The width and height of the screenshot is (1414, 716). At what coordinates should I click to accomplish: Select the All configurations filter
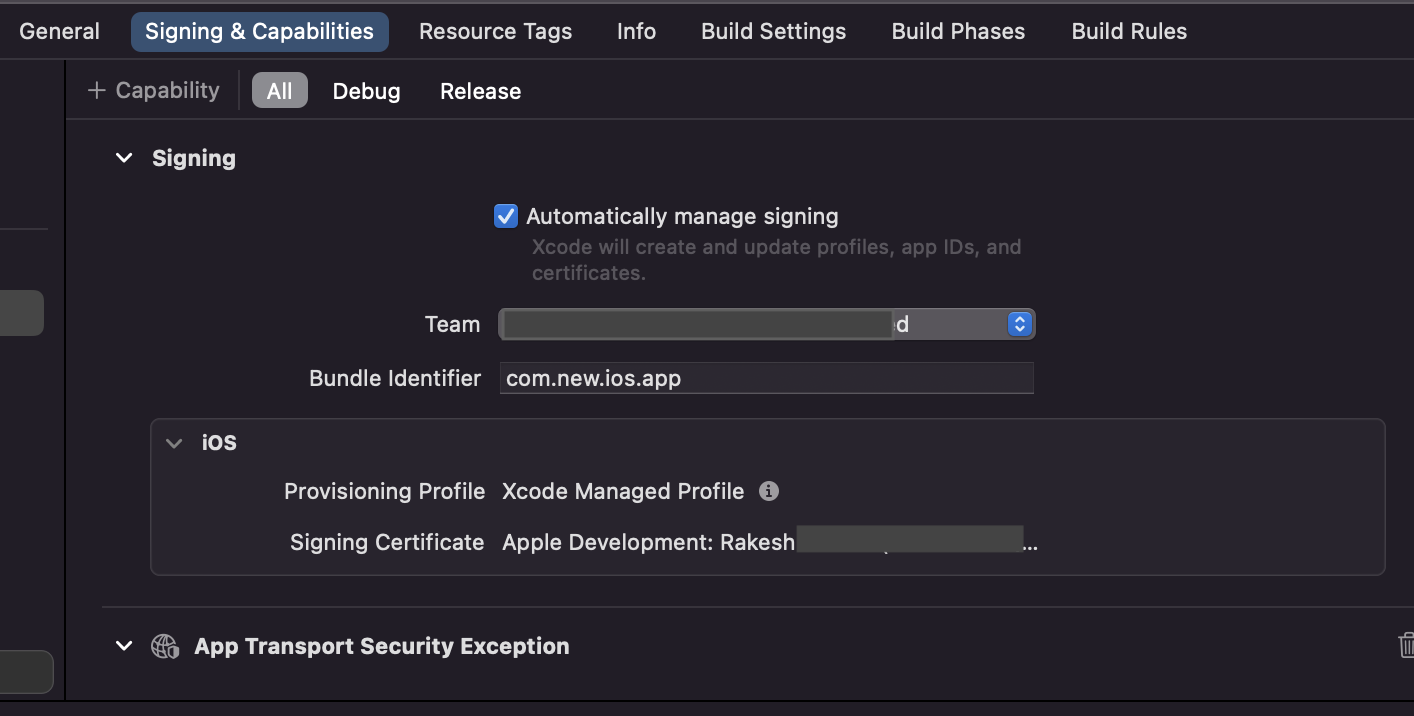(x=280, y=91)
